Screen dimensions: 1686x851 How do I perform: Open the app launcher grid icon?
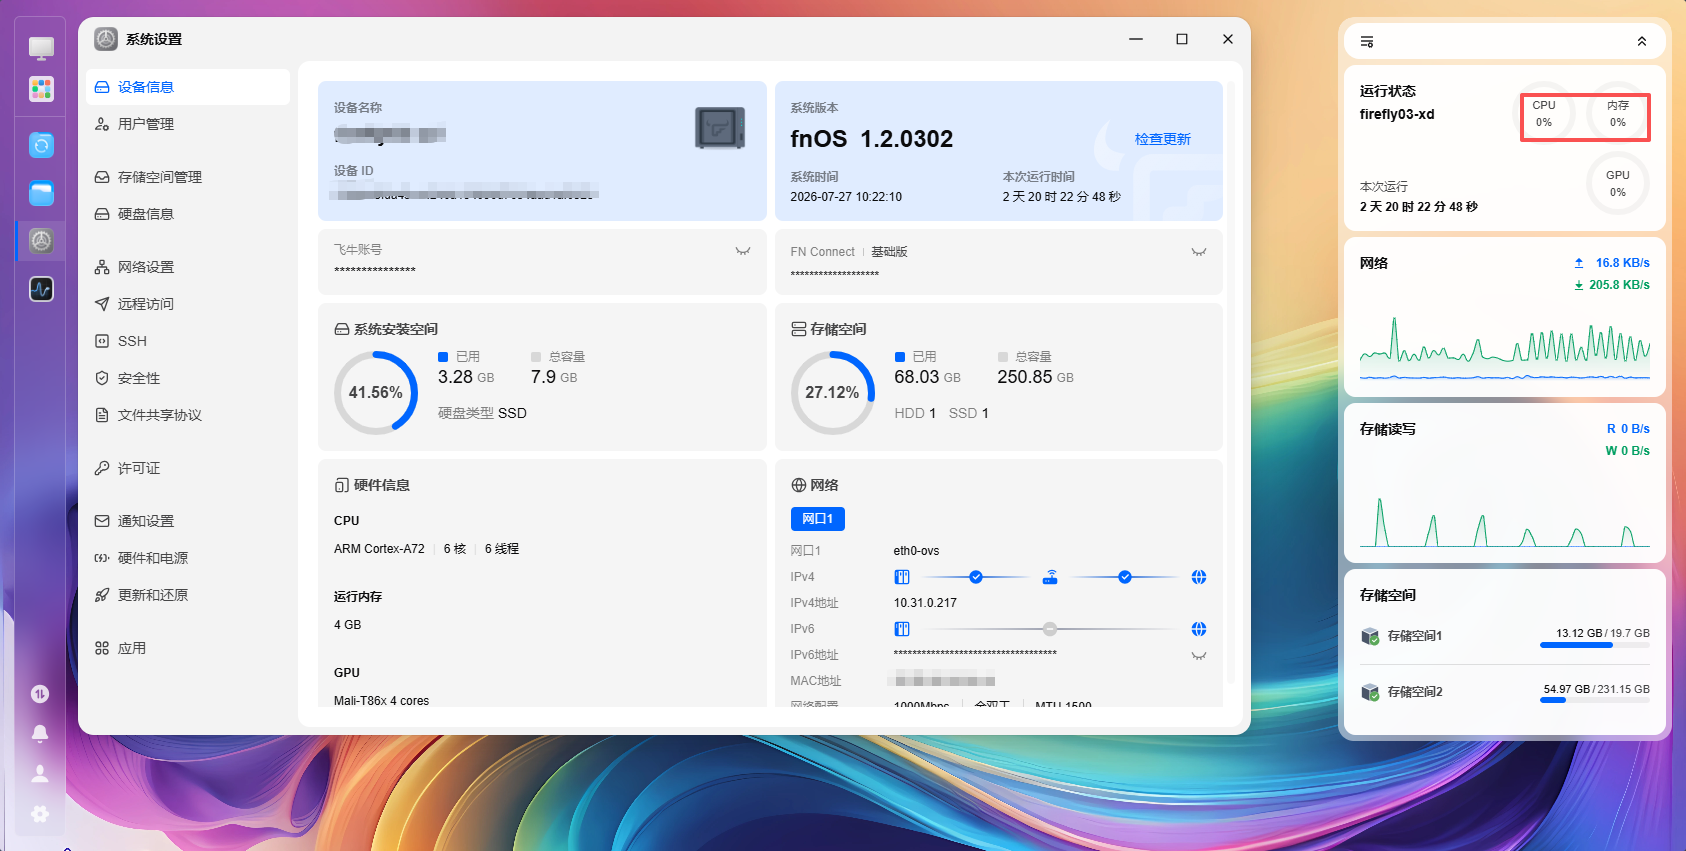pyautogui.click(x=41, y=89)
